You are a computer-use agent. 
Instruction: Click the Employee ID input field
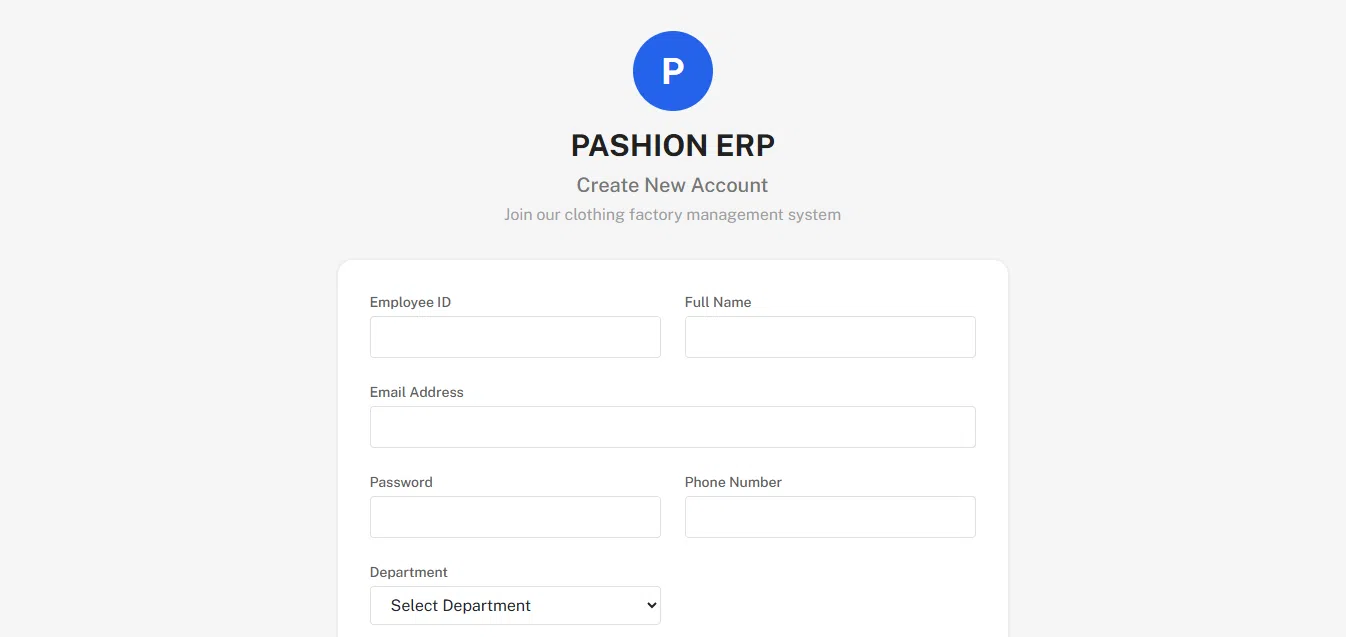coord(514,337)
